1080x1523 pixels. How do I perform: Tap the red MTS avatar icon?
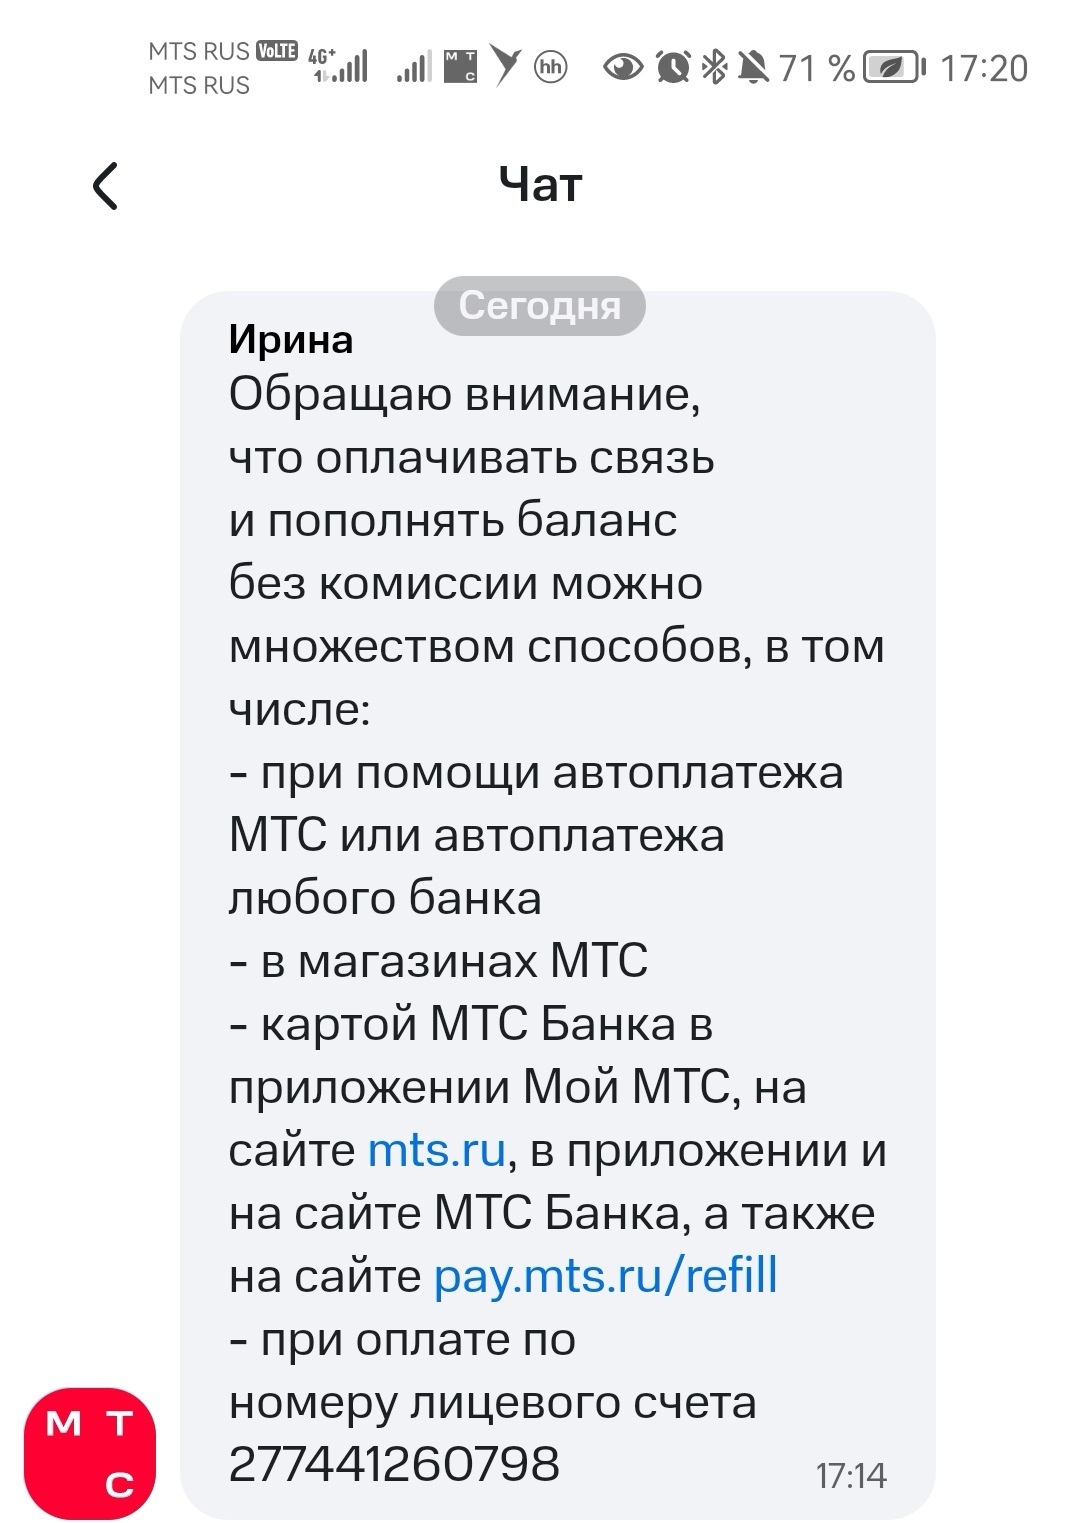(x=91, y=1453)
